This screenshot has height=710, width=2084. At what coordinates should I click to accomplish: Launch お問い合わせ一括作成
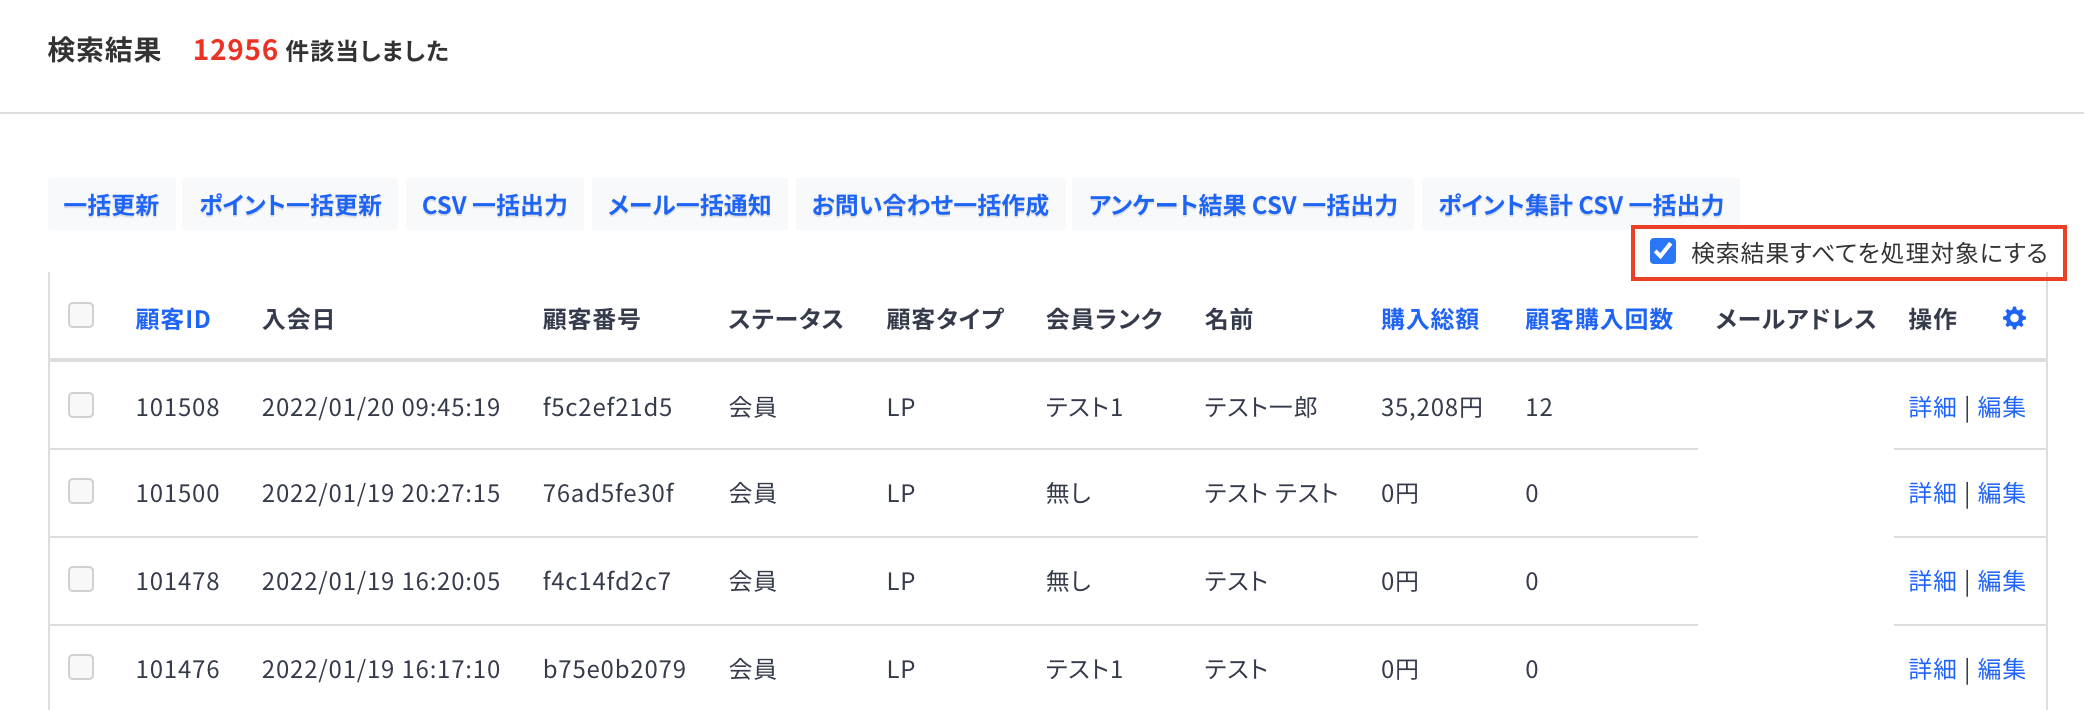(930, 205)
